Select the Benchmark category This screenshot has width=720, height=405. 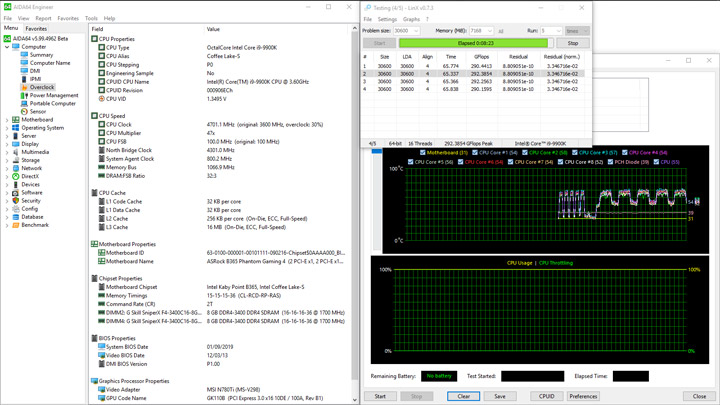[34, 225]
